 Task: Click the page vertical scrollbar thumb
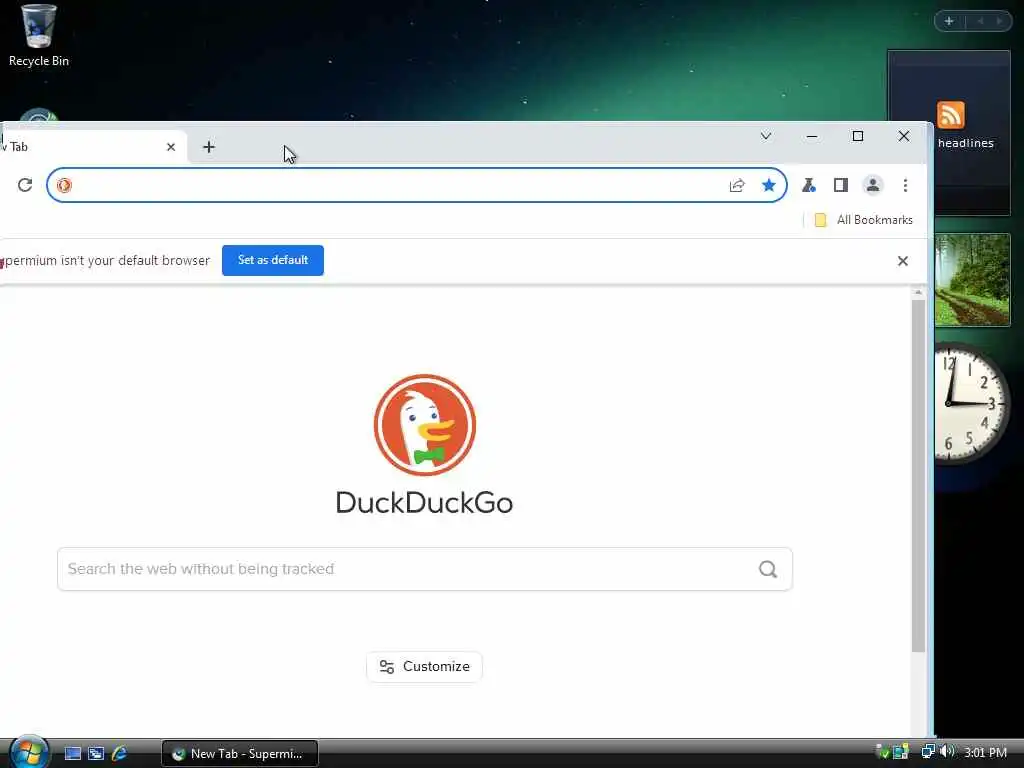(918, 475)
